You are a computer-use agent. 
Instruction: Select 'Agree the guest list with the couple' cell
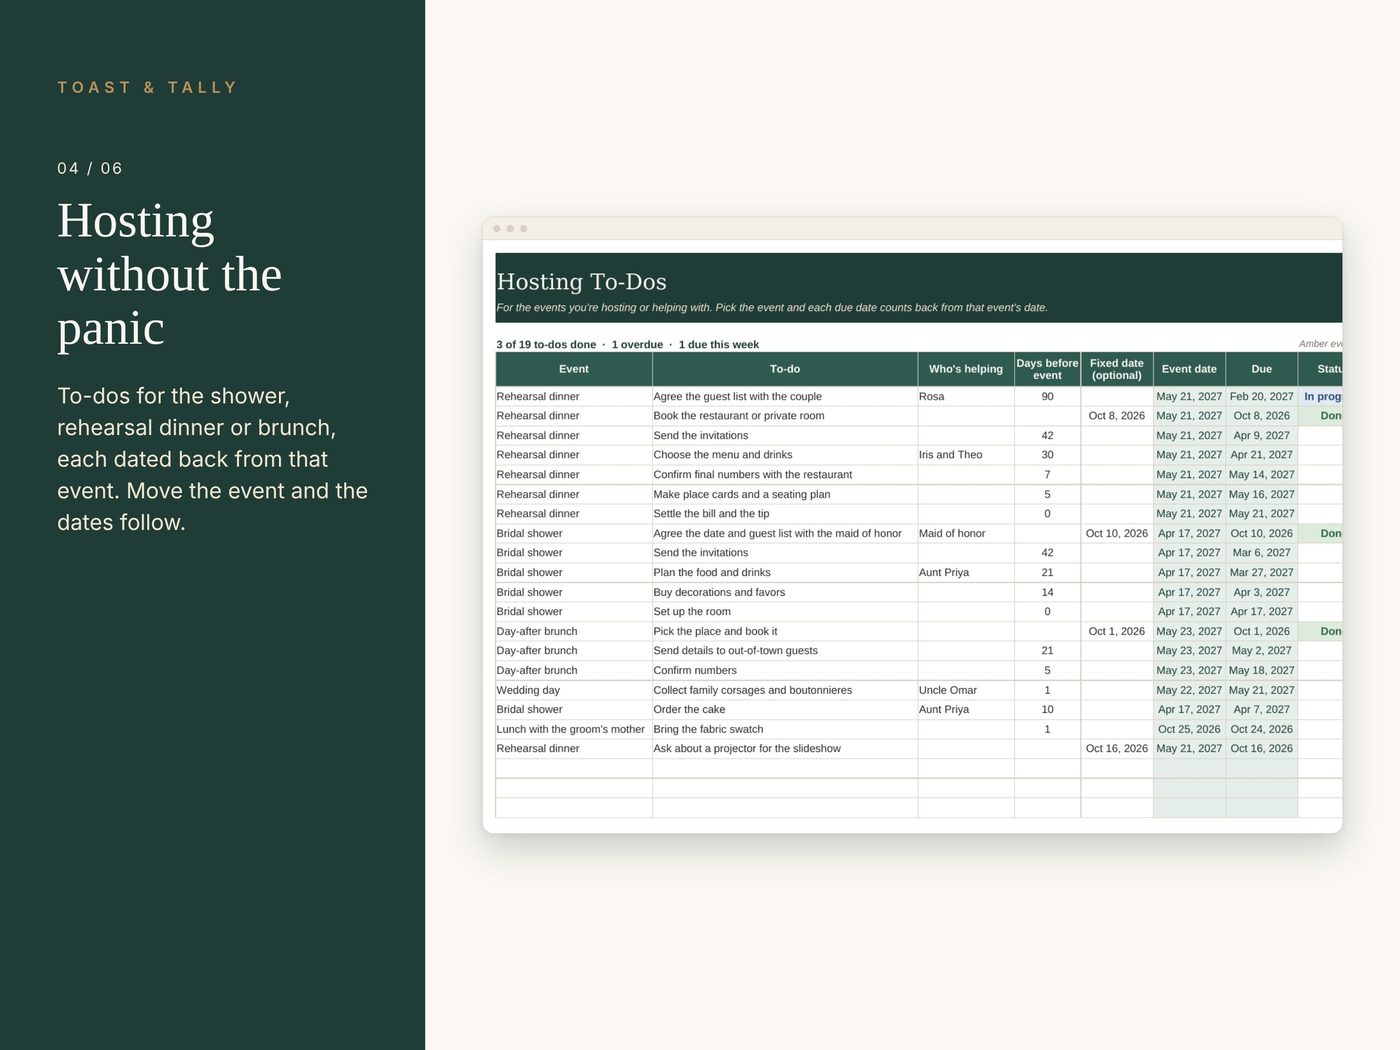pos(785,397)
